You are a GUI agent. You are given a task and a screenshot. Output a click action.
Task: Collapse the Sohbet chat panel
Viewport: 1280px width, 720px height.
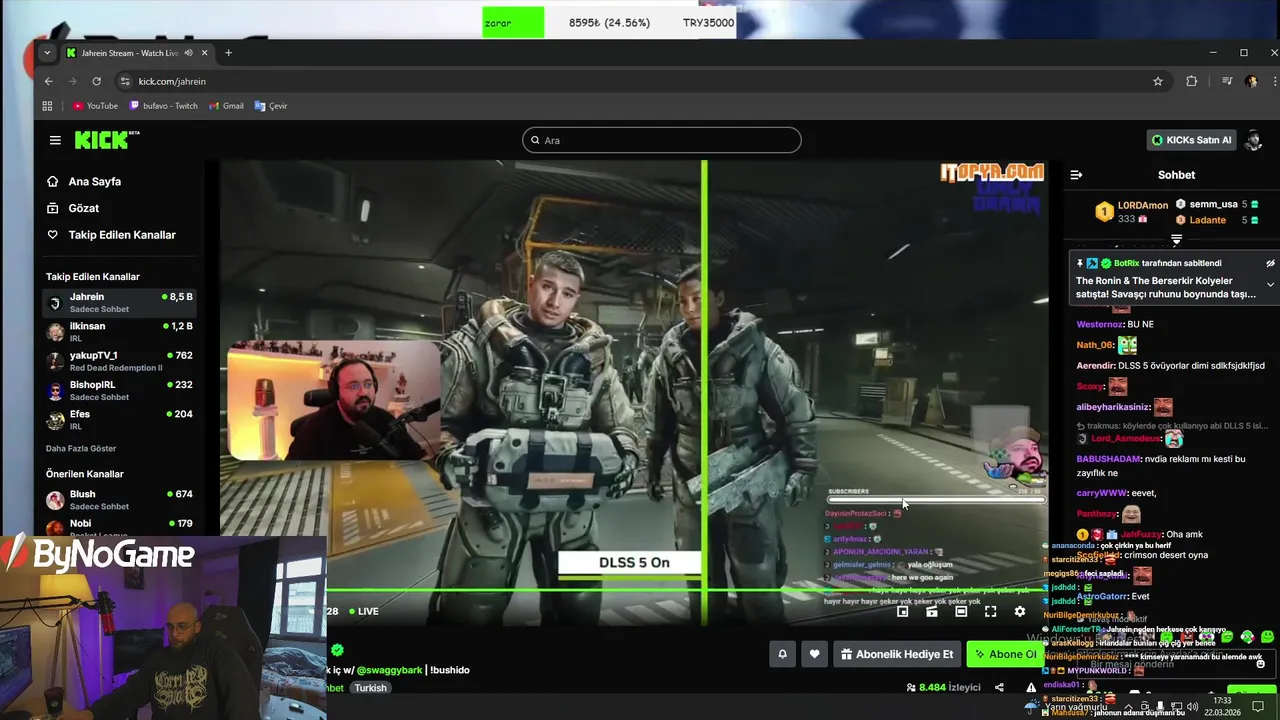[1076, 174]
